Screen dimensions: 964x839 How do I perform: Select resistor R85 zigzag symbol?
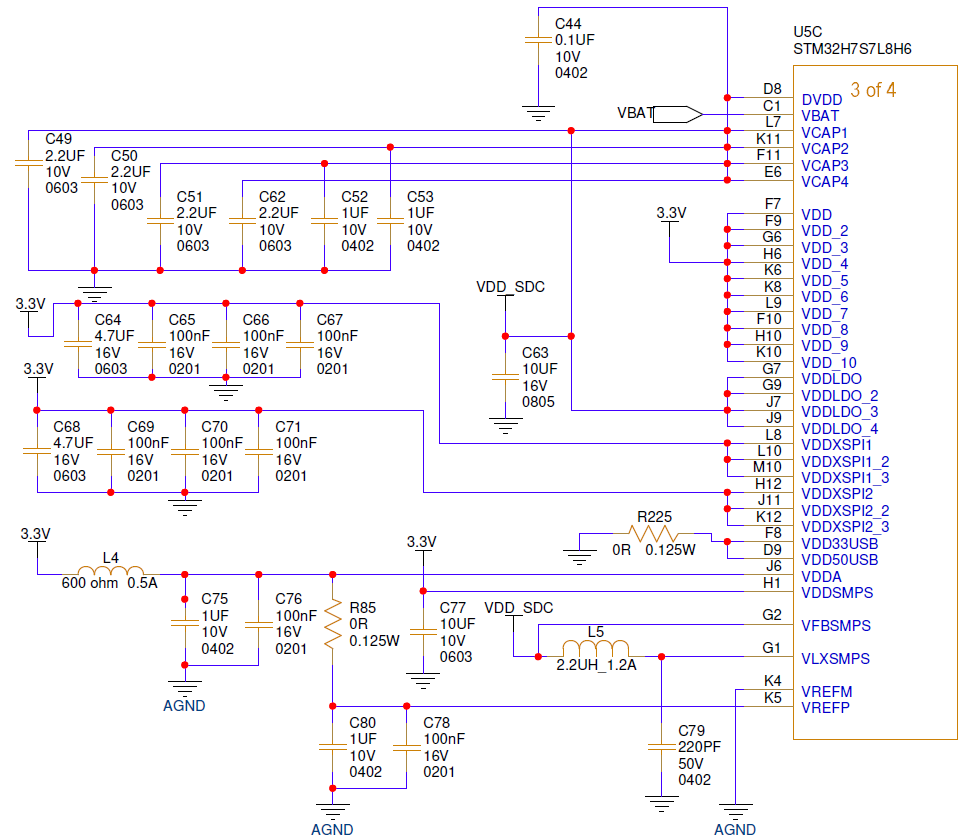point(333,624)
